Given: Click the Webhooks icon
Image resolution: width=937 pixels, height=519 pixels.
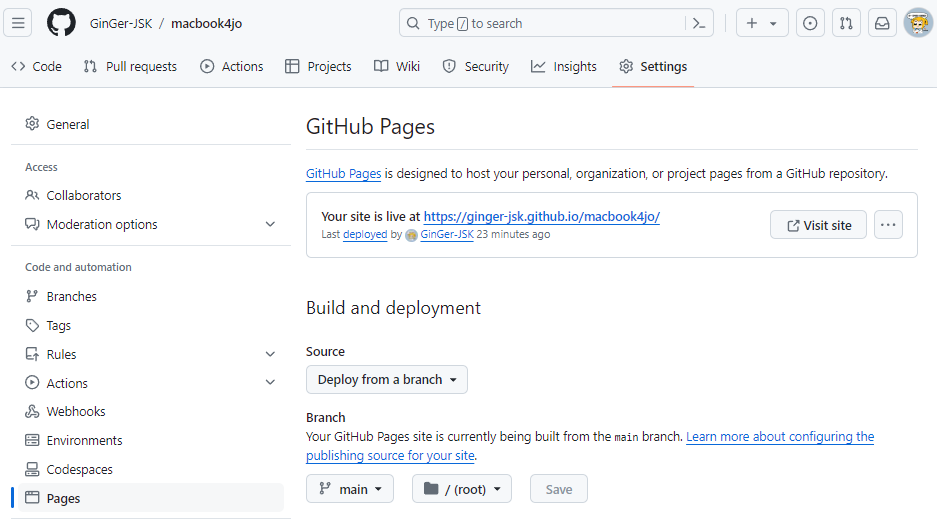Looking at the screenshot, I should coord(32,411).
